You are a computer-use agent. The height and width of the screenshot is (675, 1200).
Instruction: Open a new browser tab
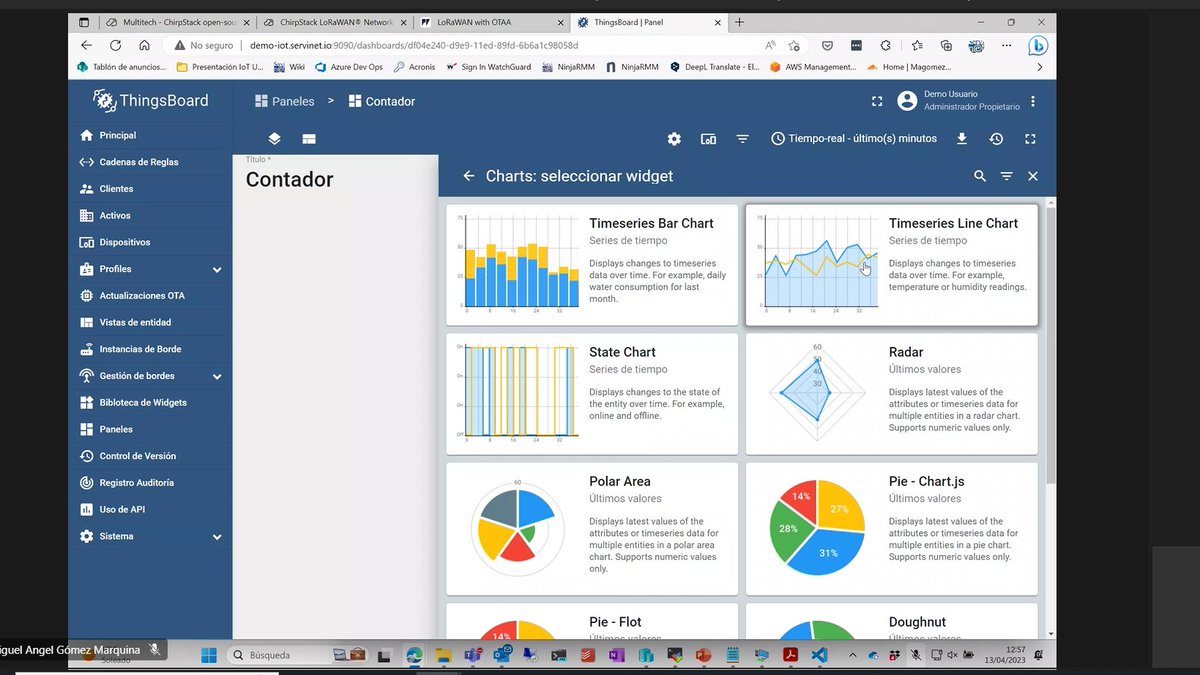click(x=739, y=22)
